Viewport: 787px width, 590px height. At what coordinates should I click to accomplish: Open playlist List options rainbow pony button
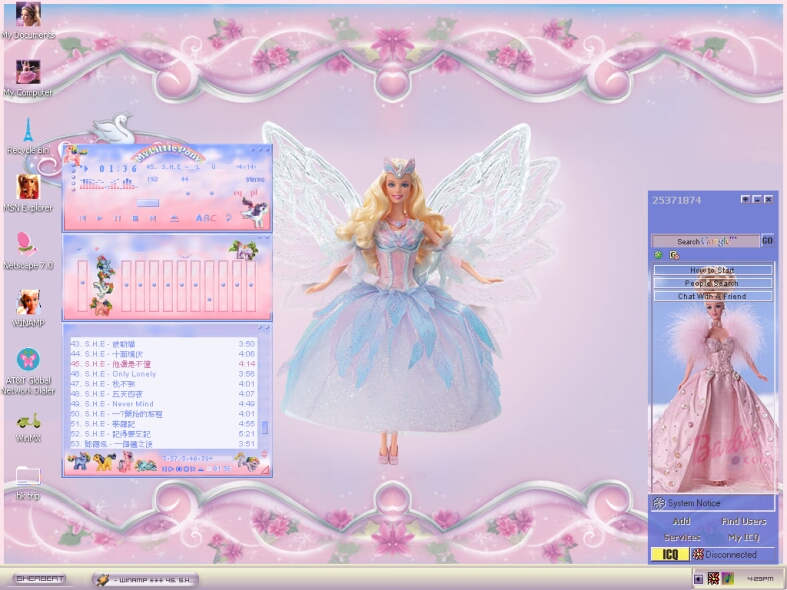[246, 461]
